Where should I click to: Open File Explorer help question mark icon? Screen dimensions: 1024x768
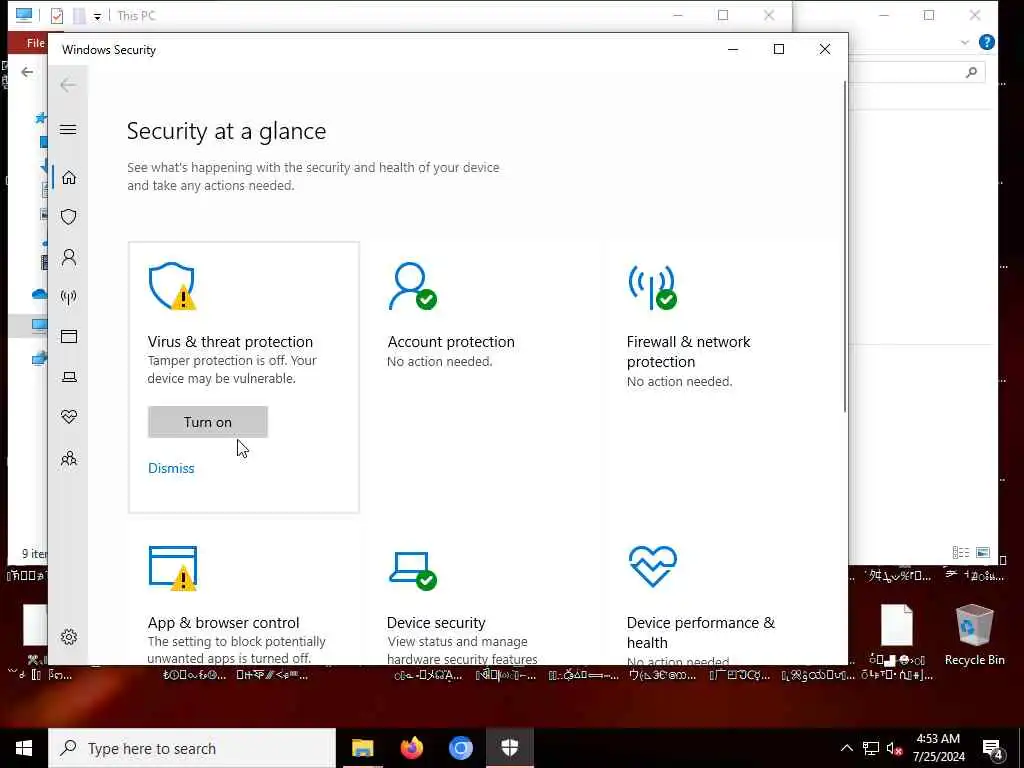coord(987,42)
